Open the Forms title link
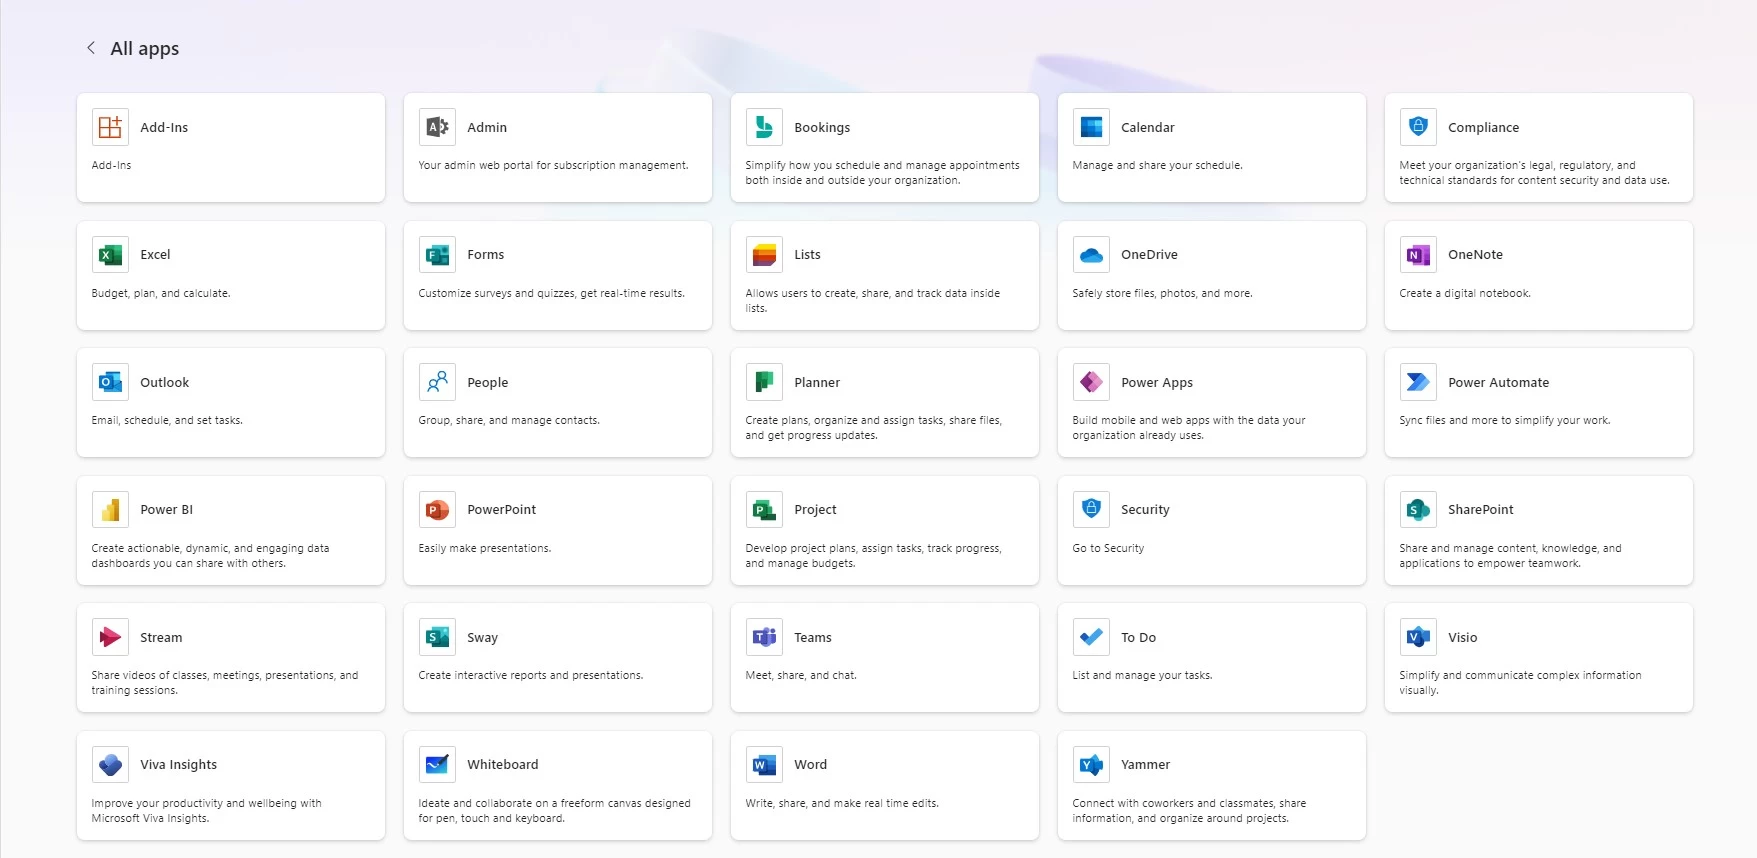Viewport: 1757px width, 858px height. (485, 255)
